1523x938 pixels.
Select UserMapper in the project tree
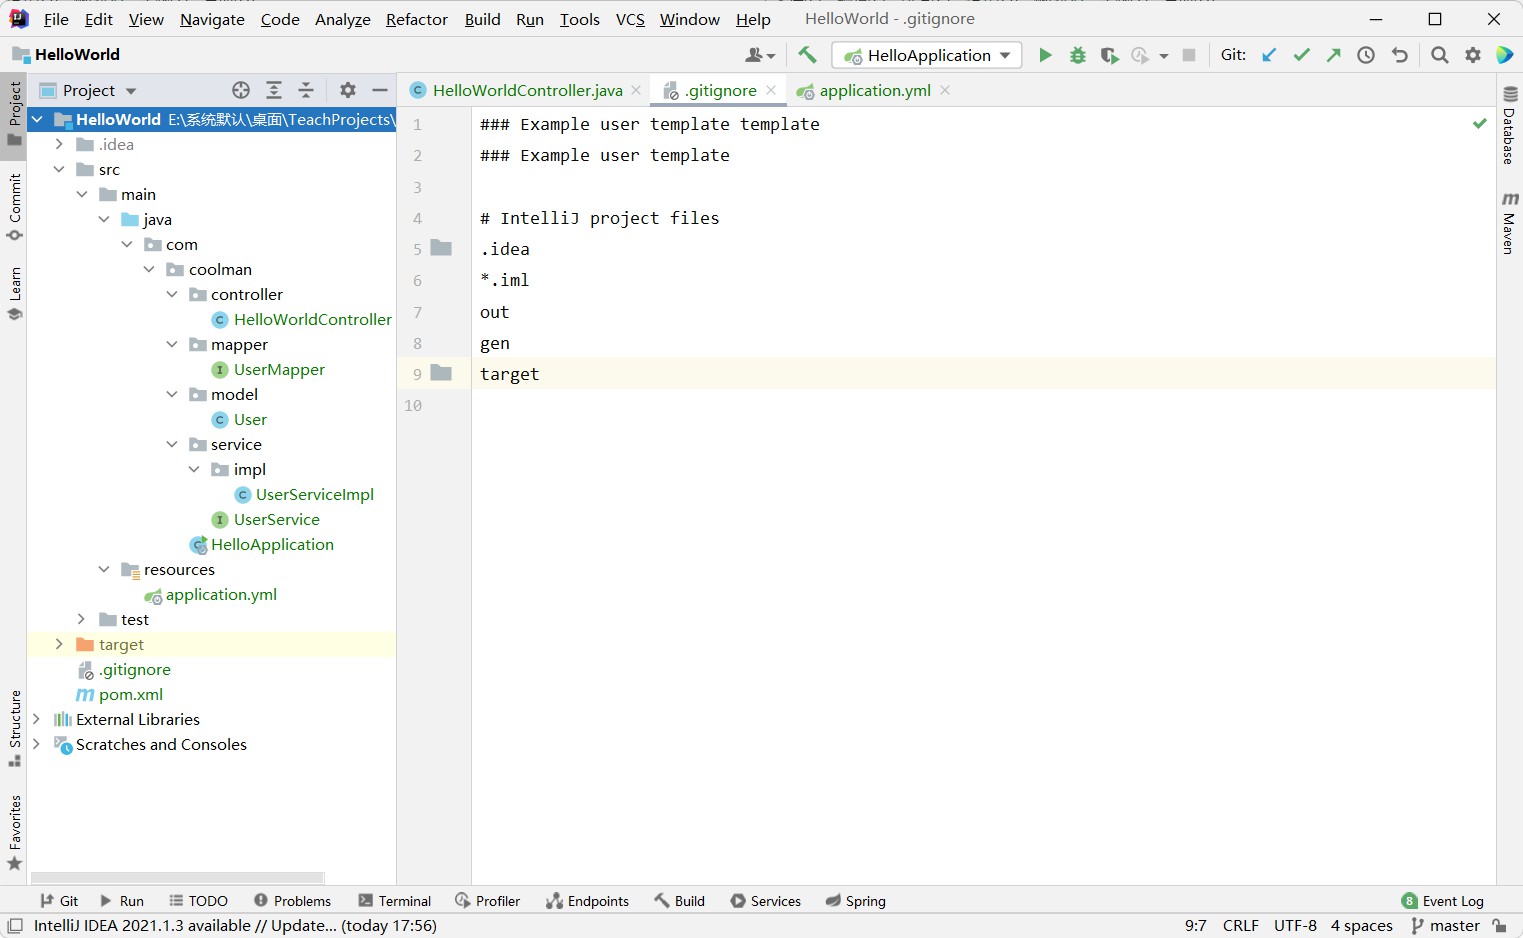coord(279,369)
